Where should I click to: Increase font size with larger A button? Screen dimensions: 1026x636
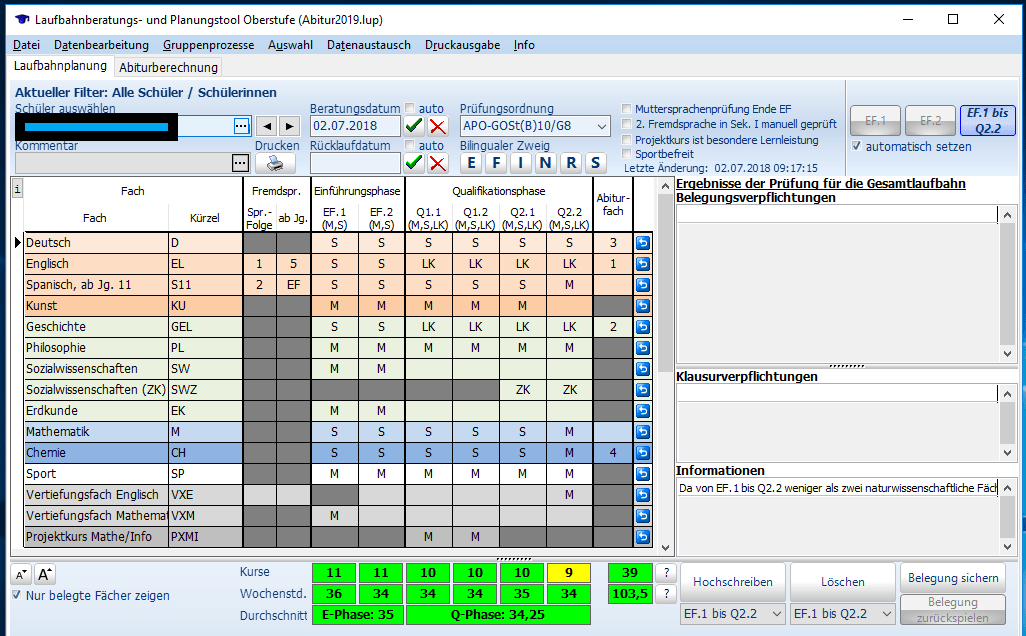pos(45,574)
